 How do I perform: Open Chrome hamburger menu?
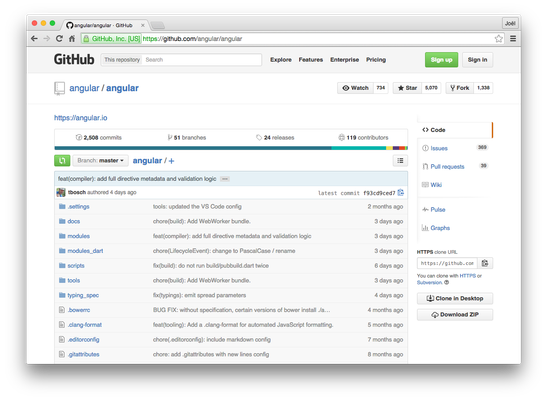(x=513, y=39)
